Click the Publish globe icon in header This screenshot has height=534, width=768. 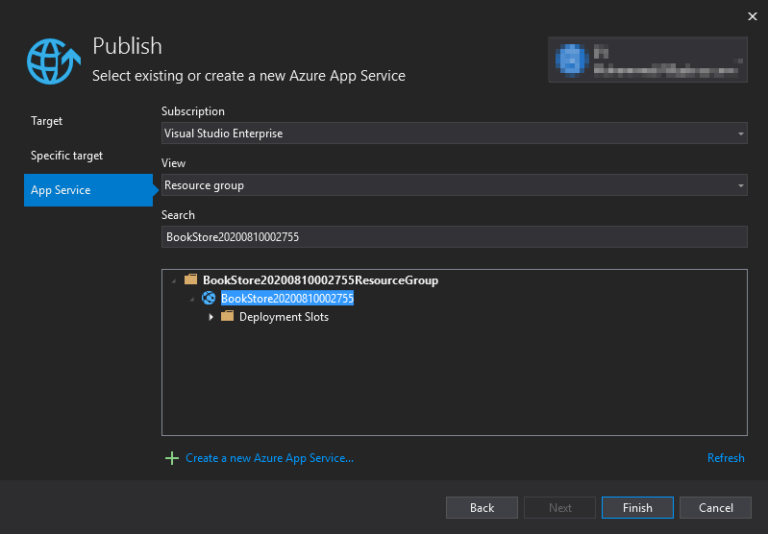[54, 60]
